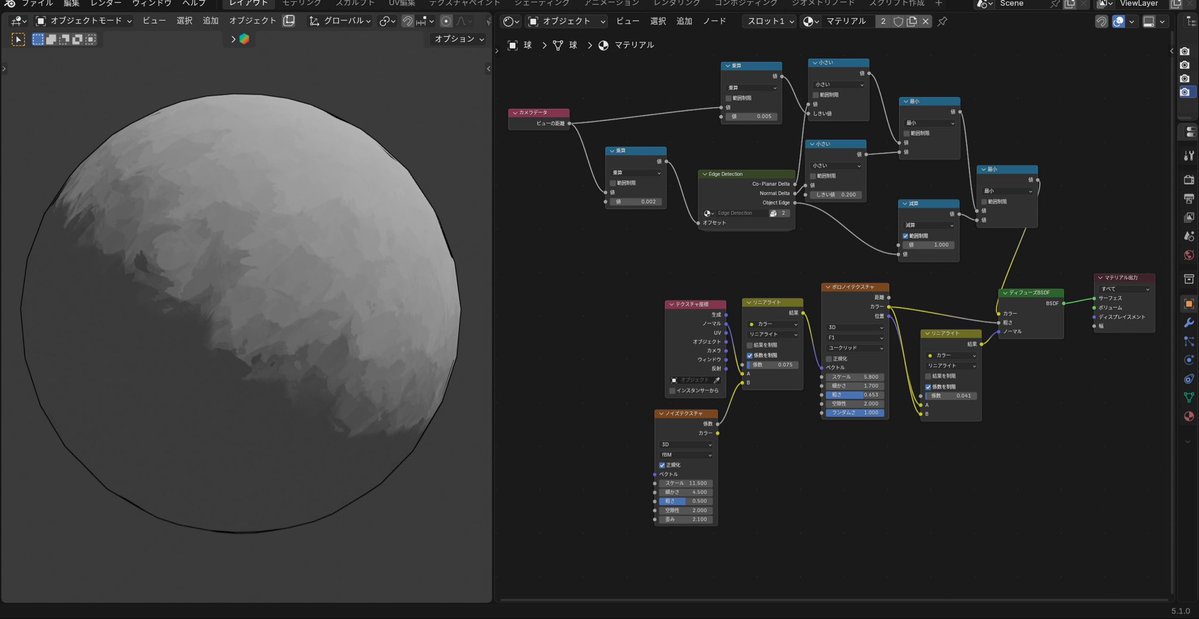The height and width of the screenshot is (619, 1199).
Task: Open the ヘルプ menu
Action: tap(193, 3)
